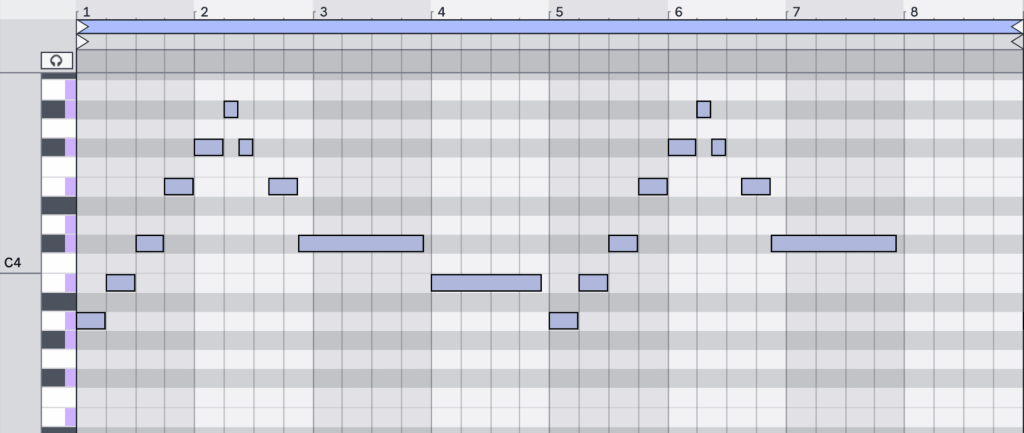Image resolution: width=1024 pixels, height=433 pixels.
Task: Click the loop start marker triangle
Action: pyautogui.click(x=82, y=28)
